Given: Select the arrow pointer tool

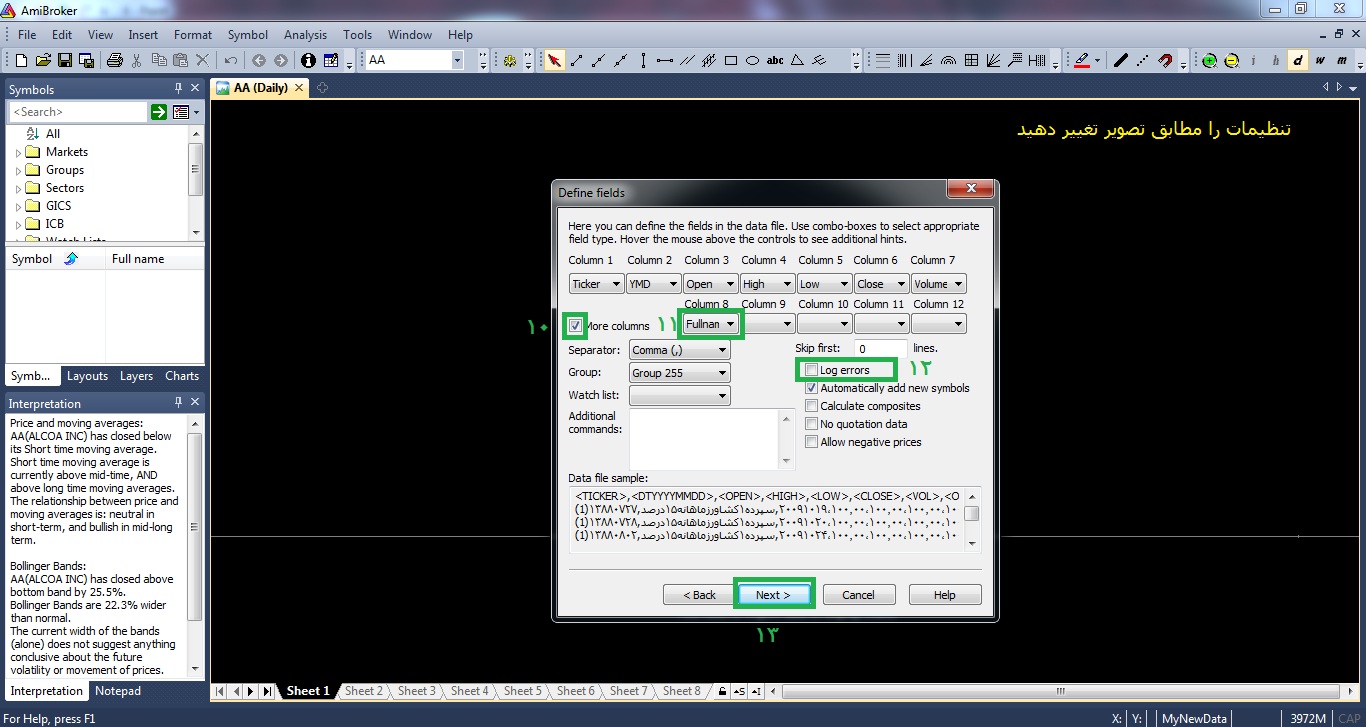Looking at the screenshot, I should tap(555, 61).
